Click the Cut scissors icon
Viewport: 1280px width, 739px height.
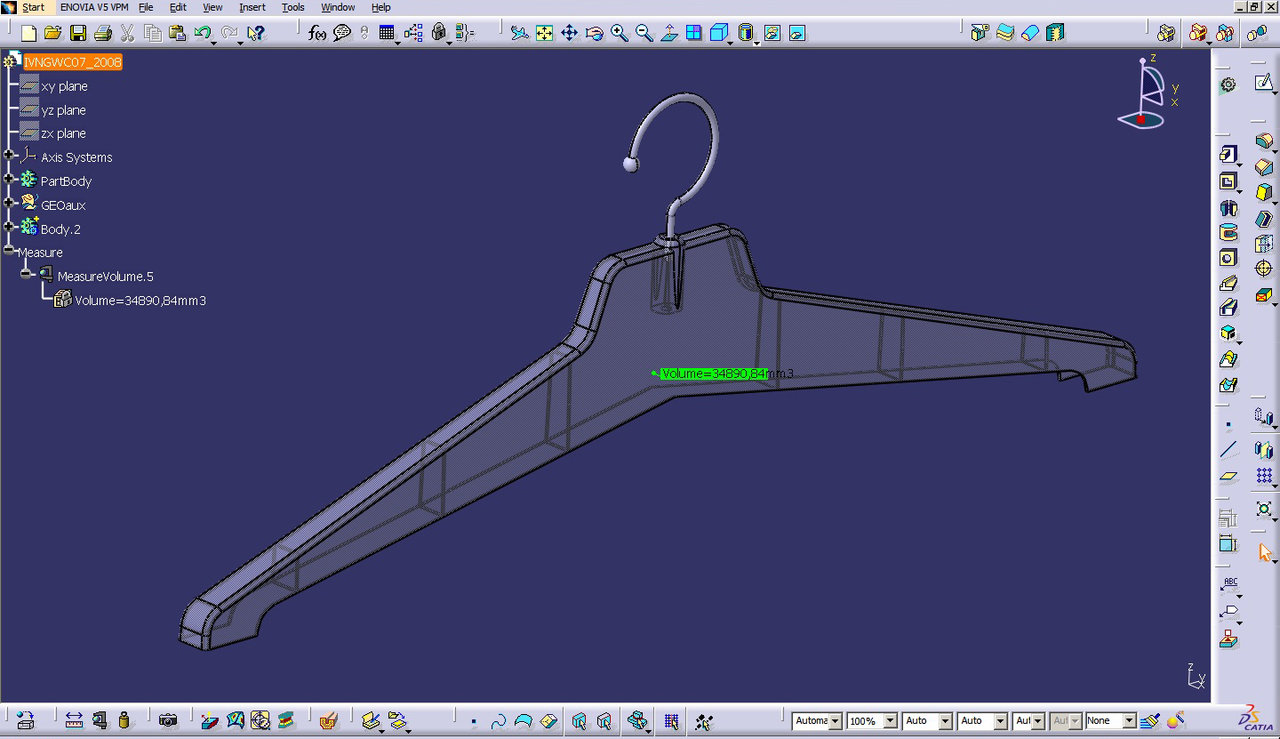[128, 33]
